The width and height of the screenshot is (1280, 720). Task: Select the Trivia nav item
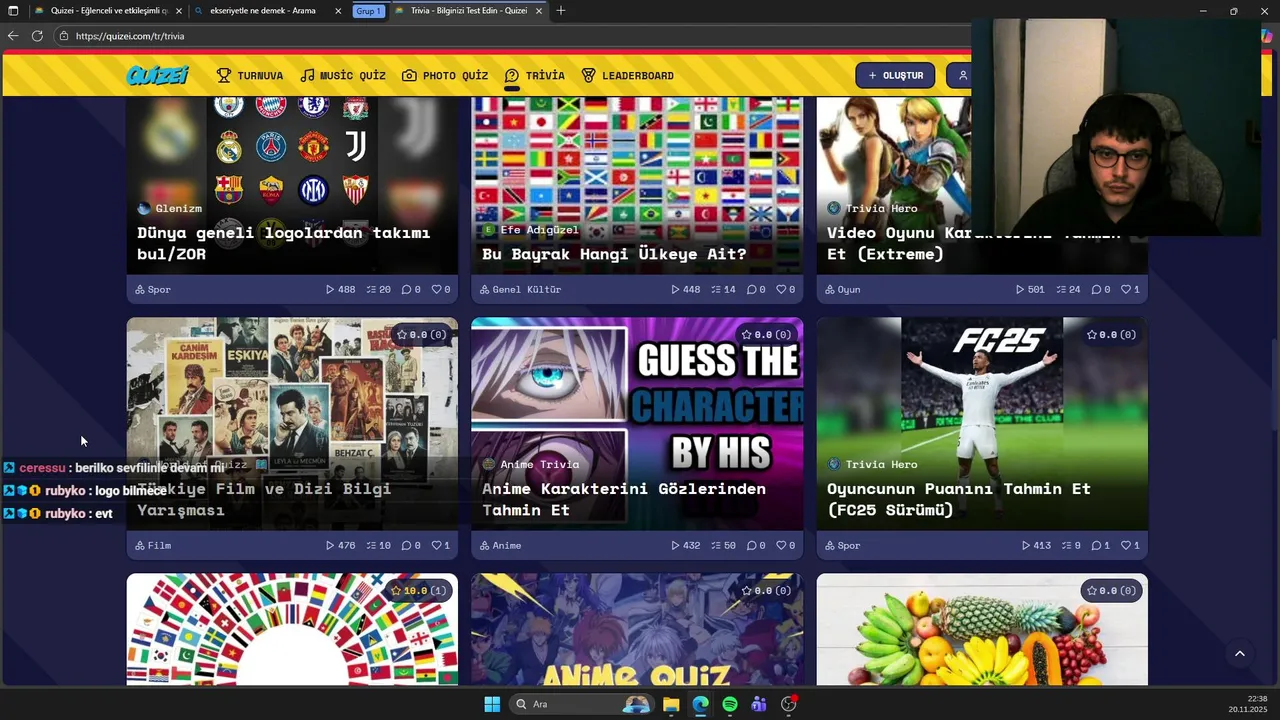tap(535, 75)
